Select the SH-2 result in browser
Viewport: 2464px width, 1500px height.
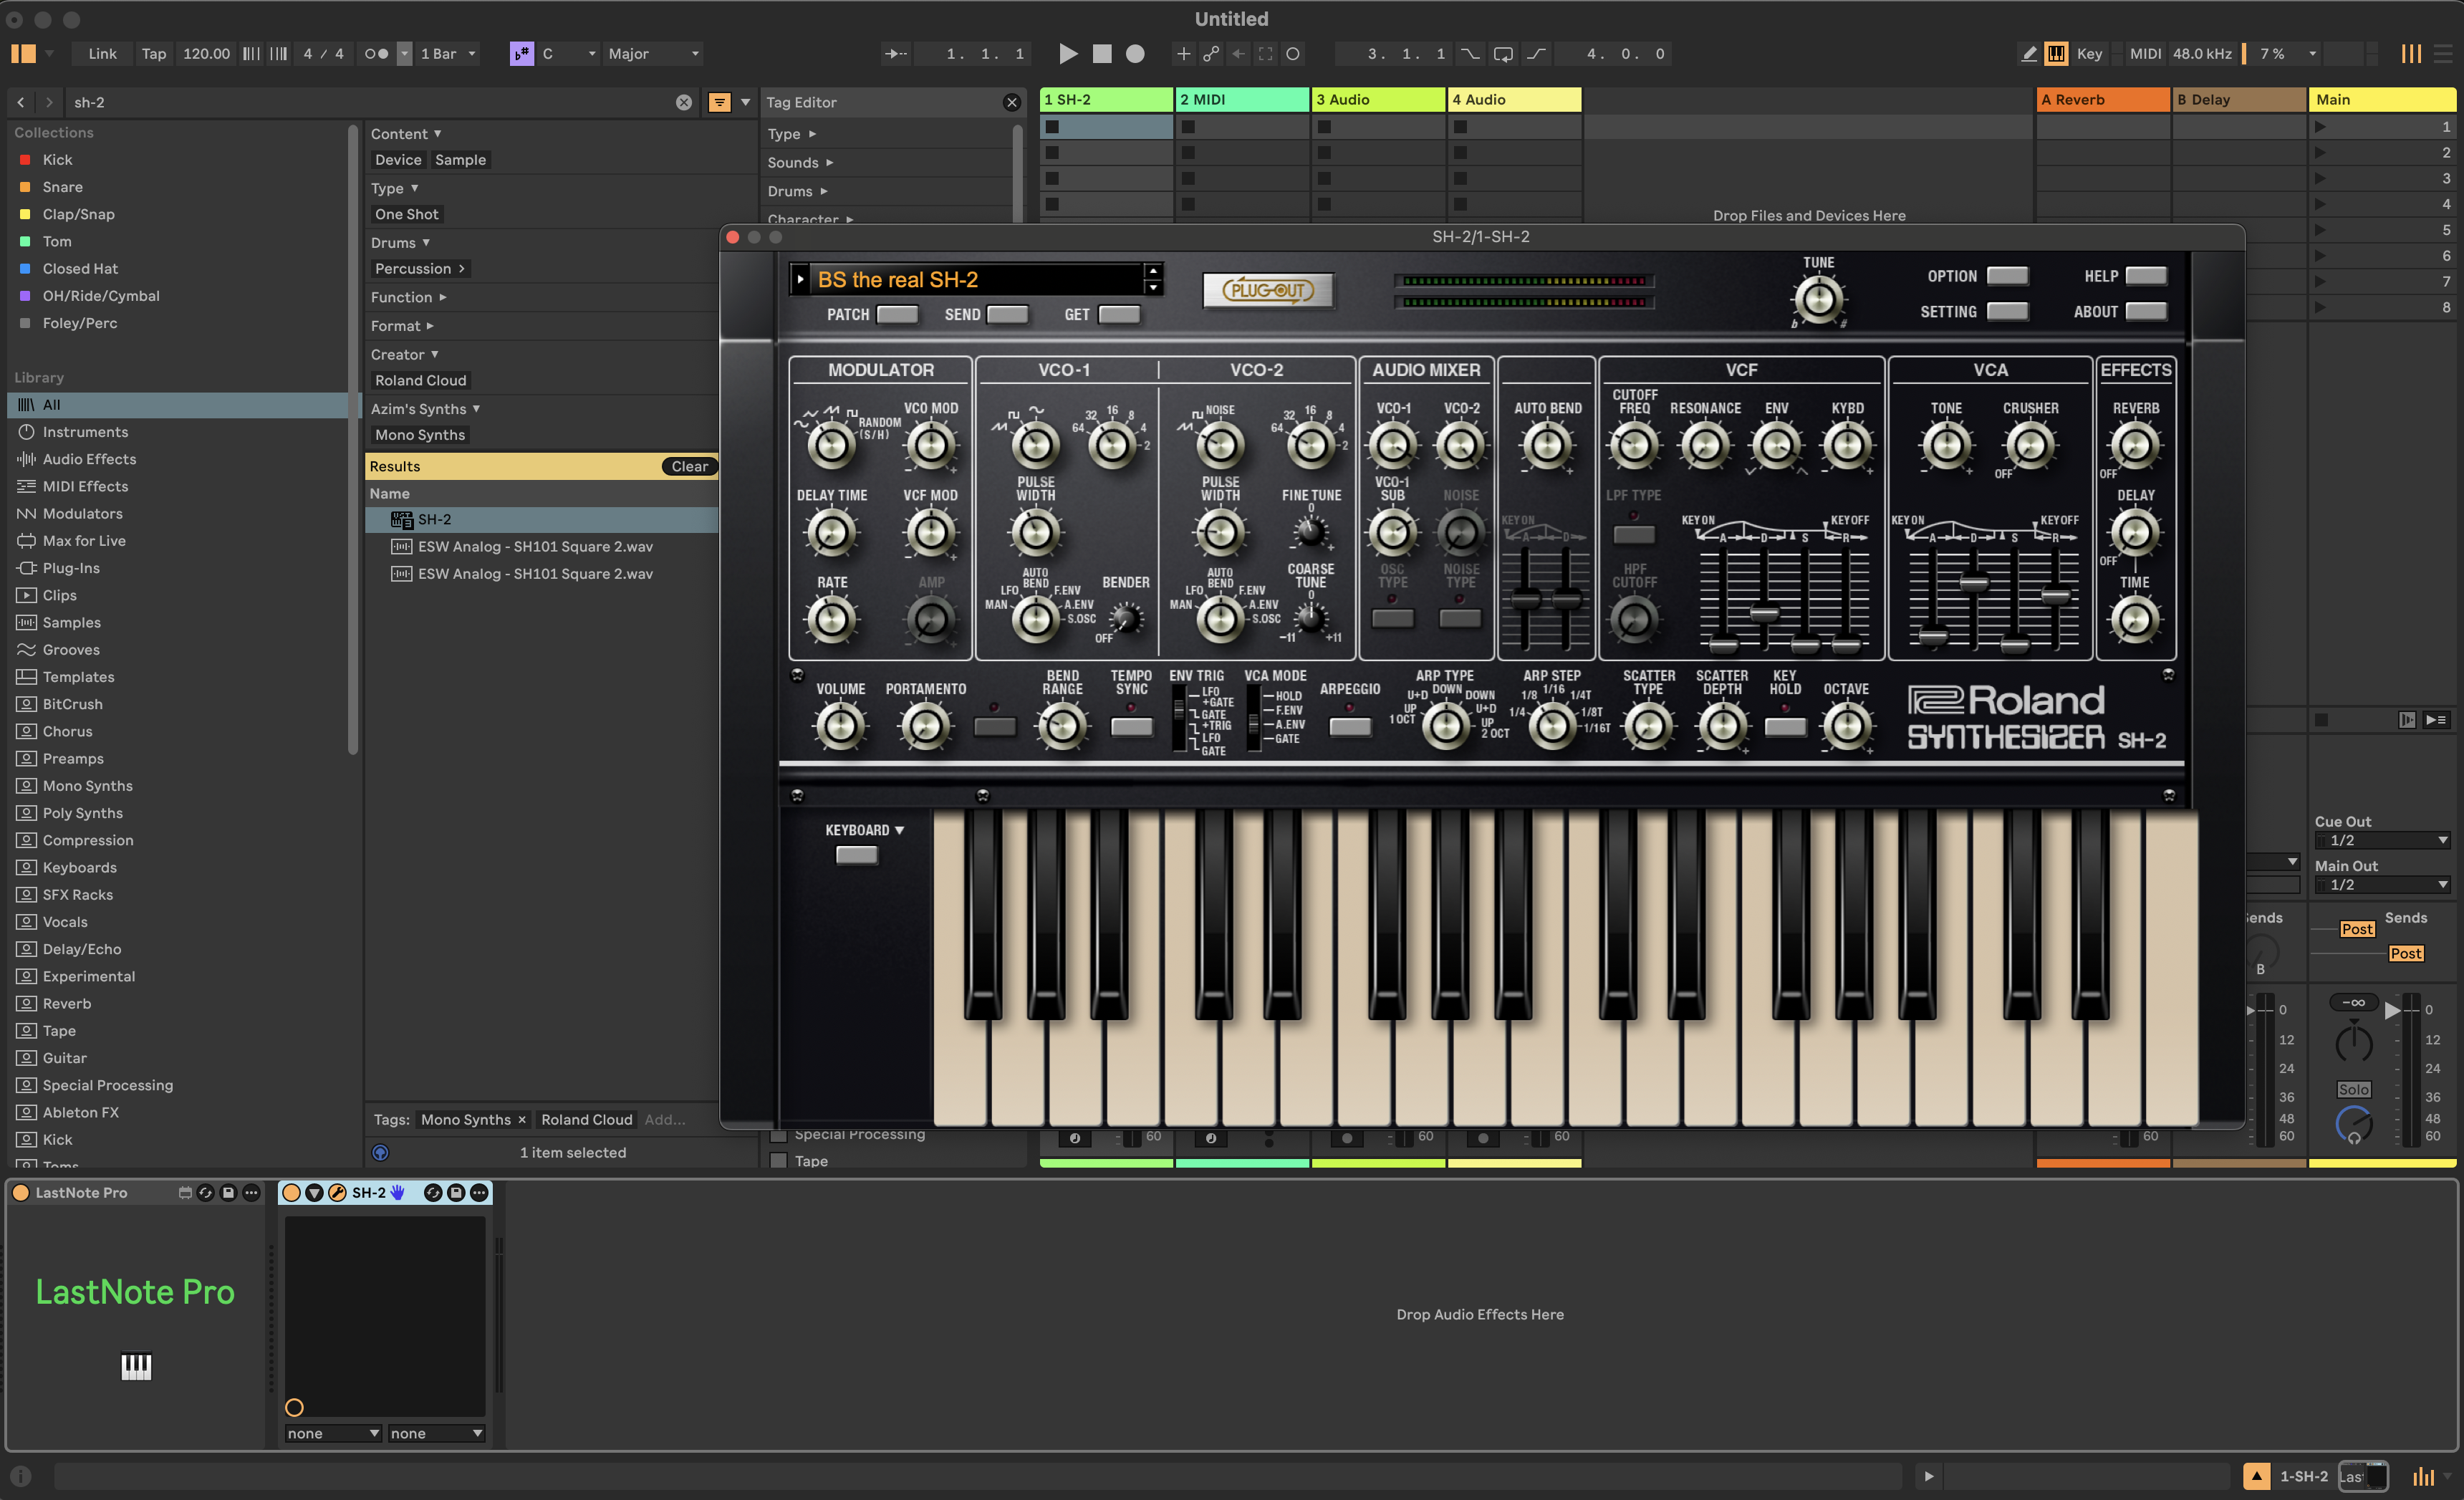[x=434, y=519]
